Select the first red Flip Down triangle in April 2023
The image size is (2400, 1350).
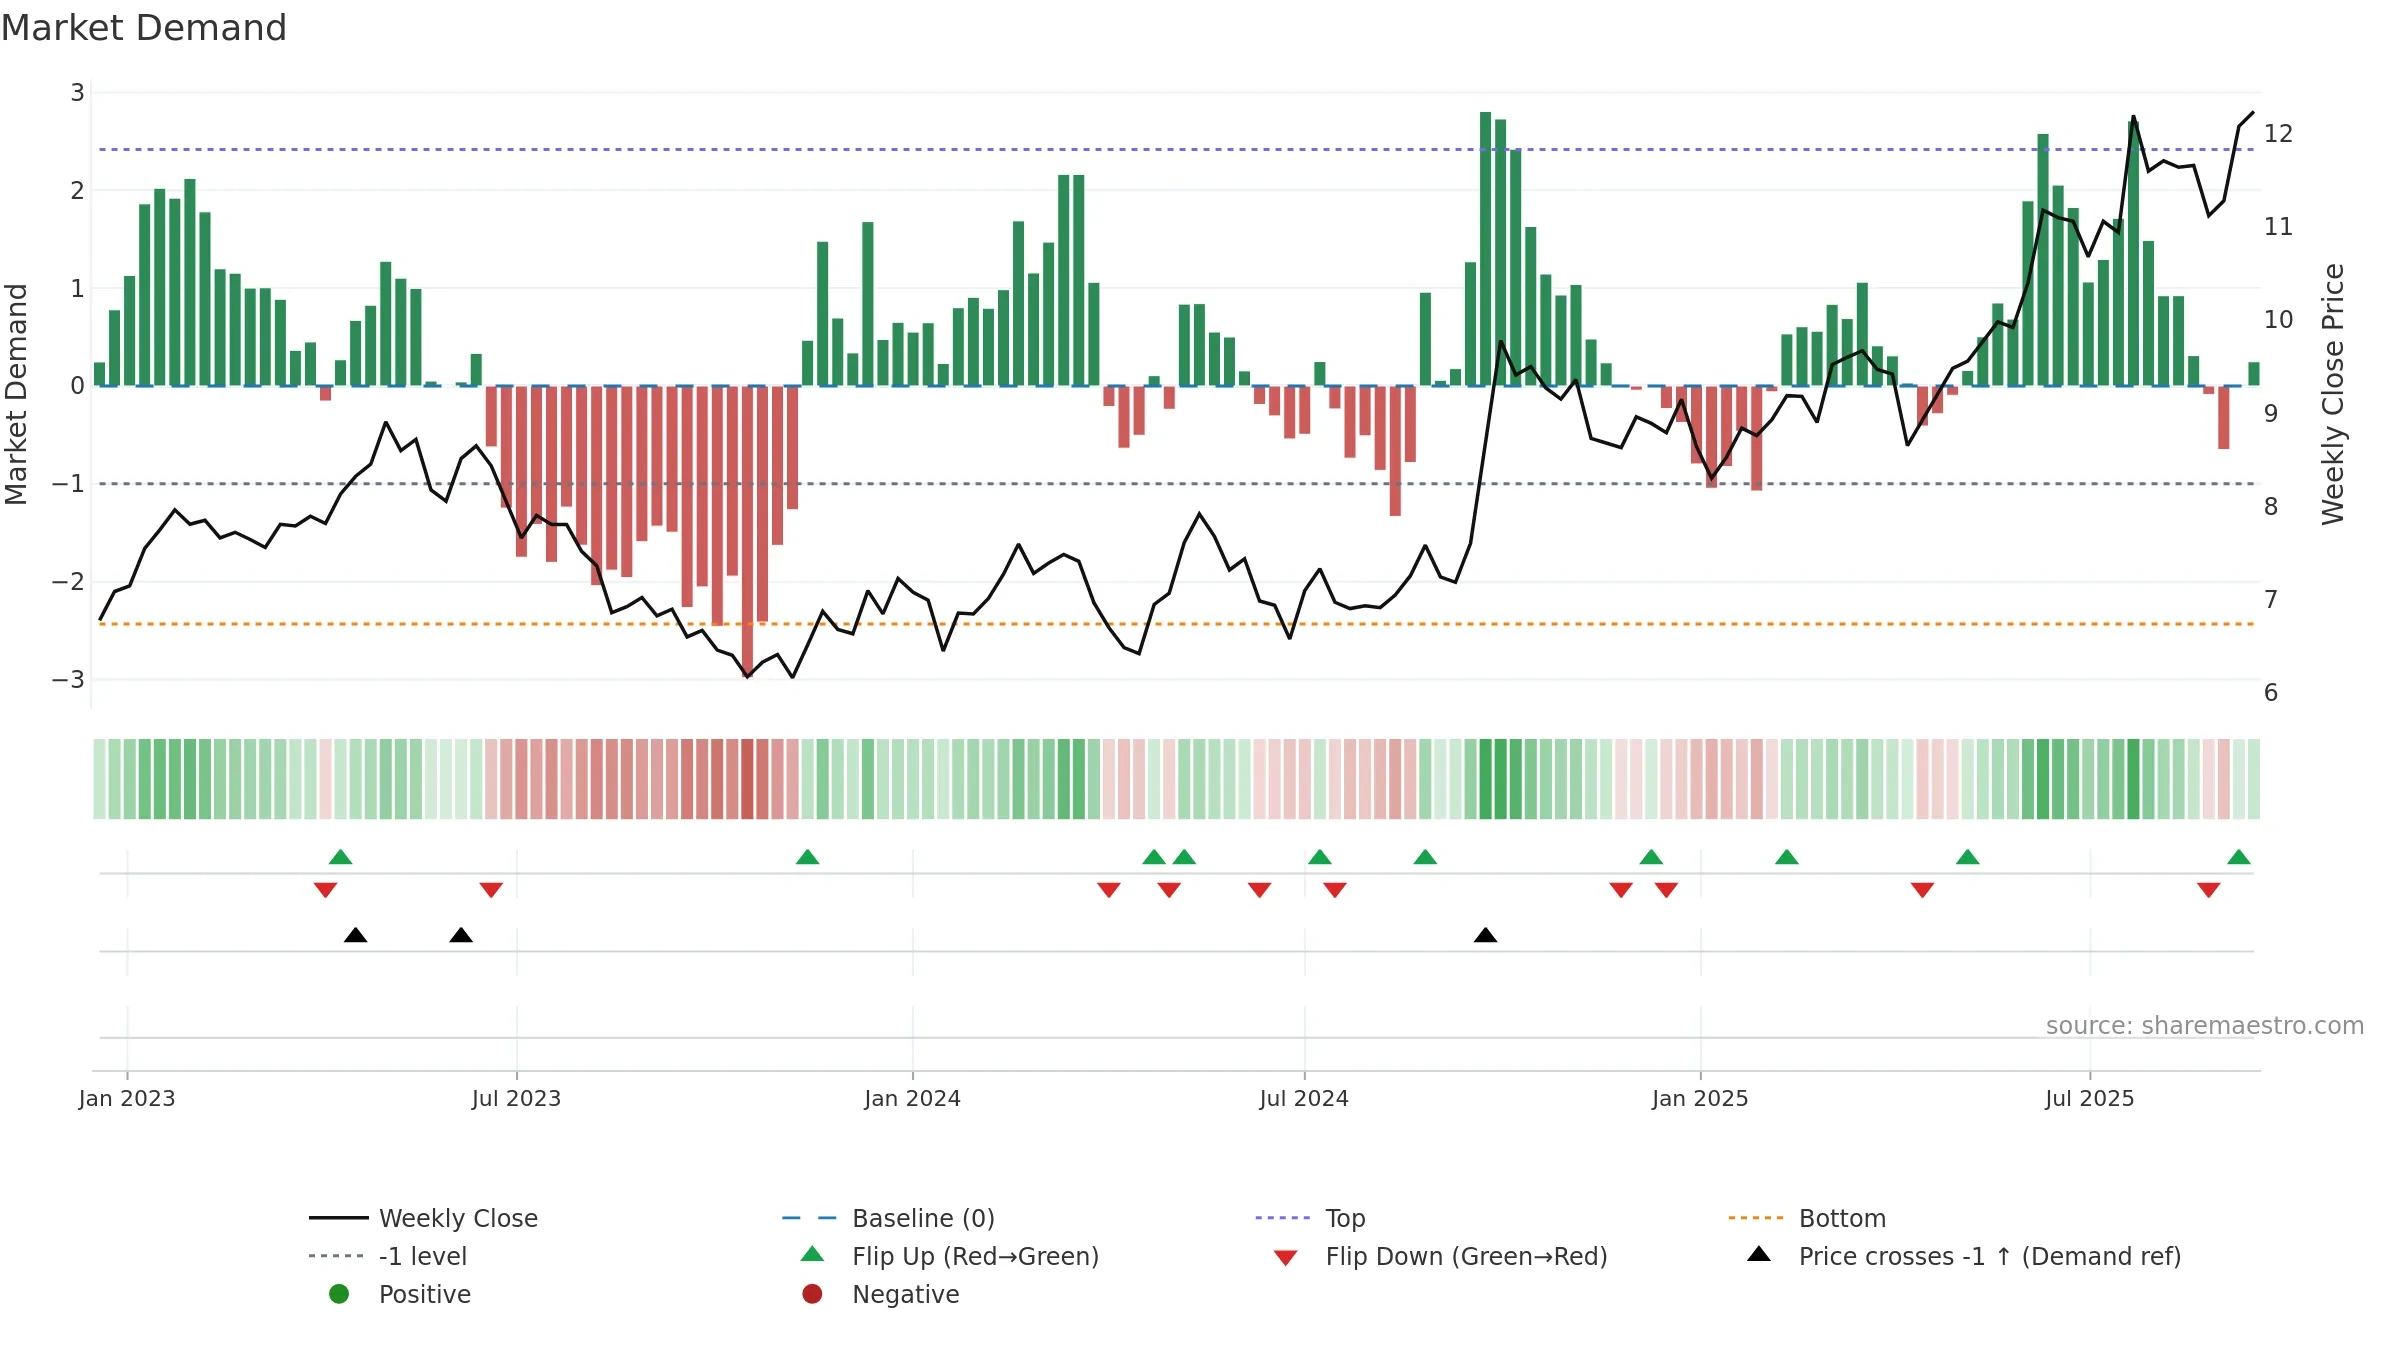(x=325, y=890)
